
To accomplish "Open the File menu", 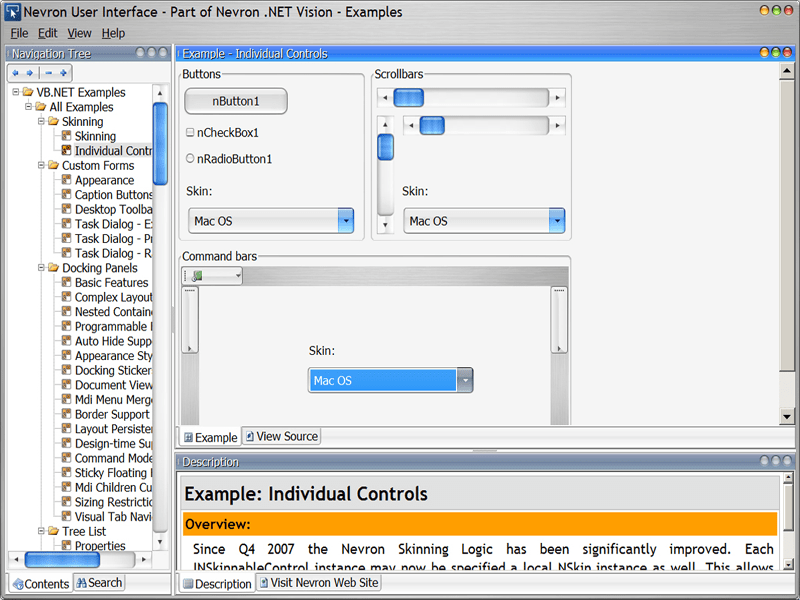I will tap(19, 33).
